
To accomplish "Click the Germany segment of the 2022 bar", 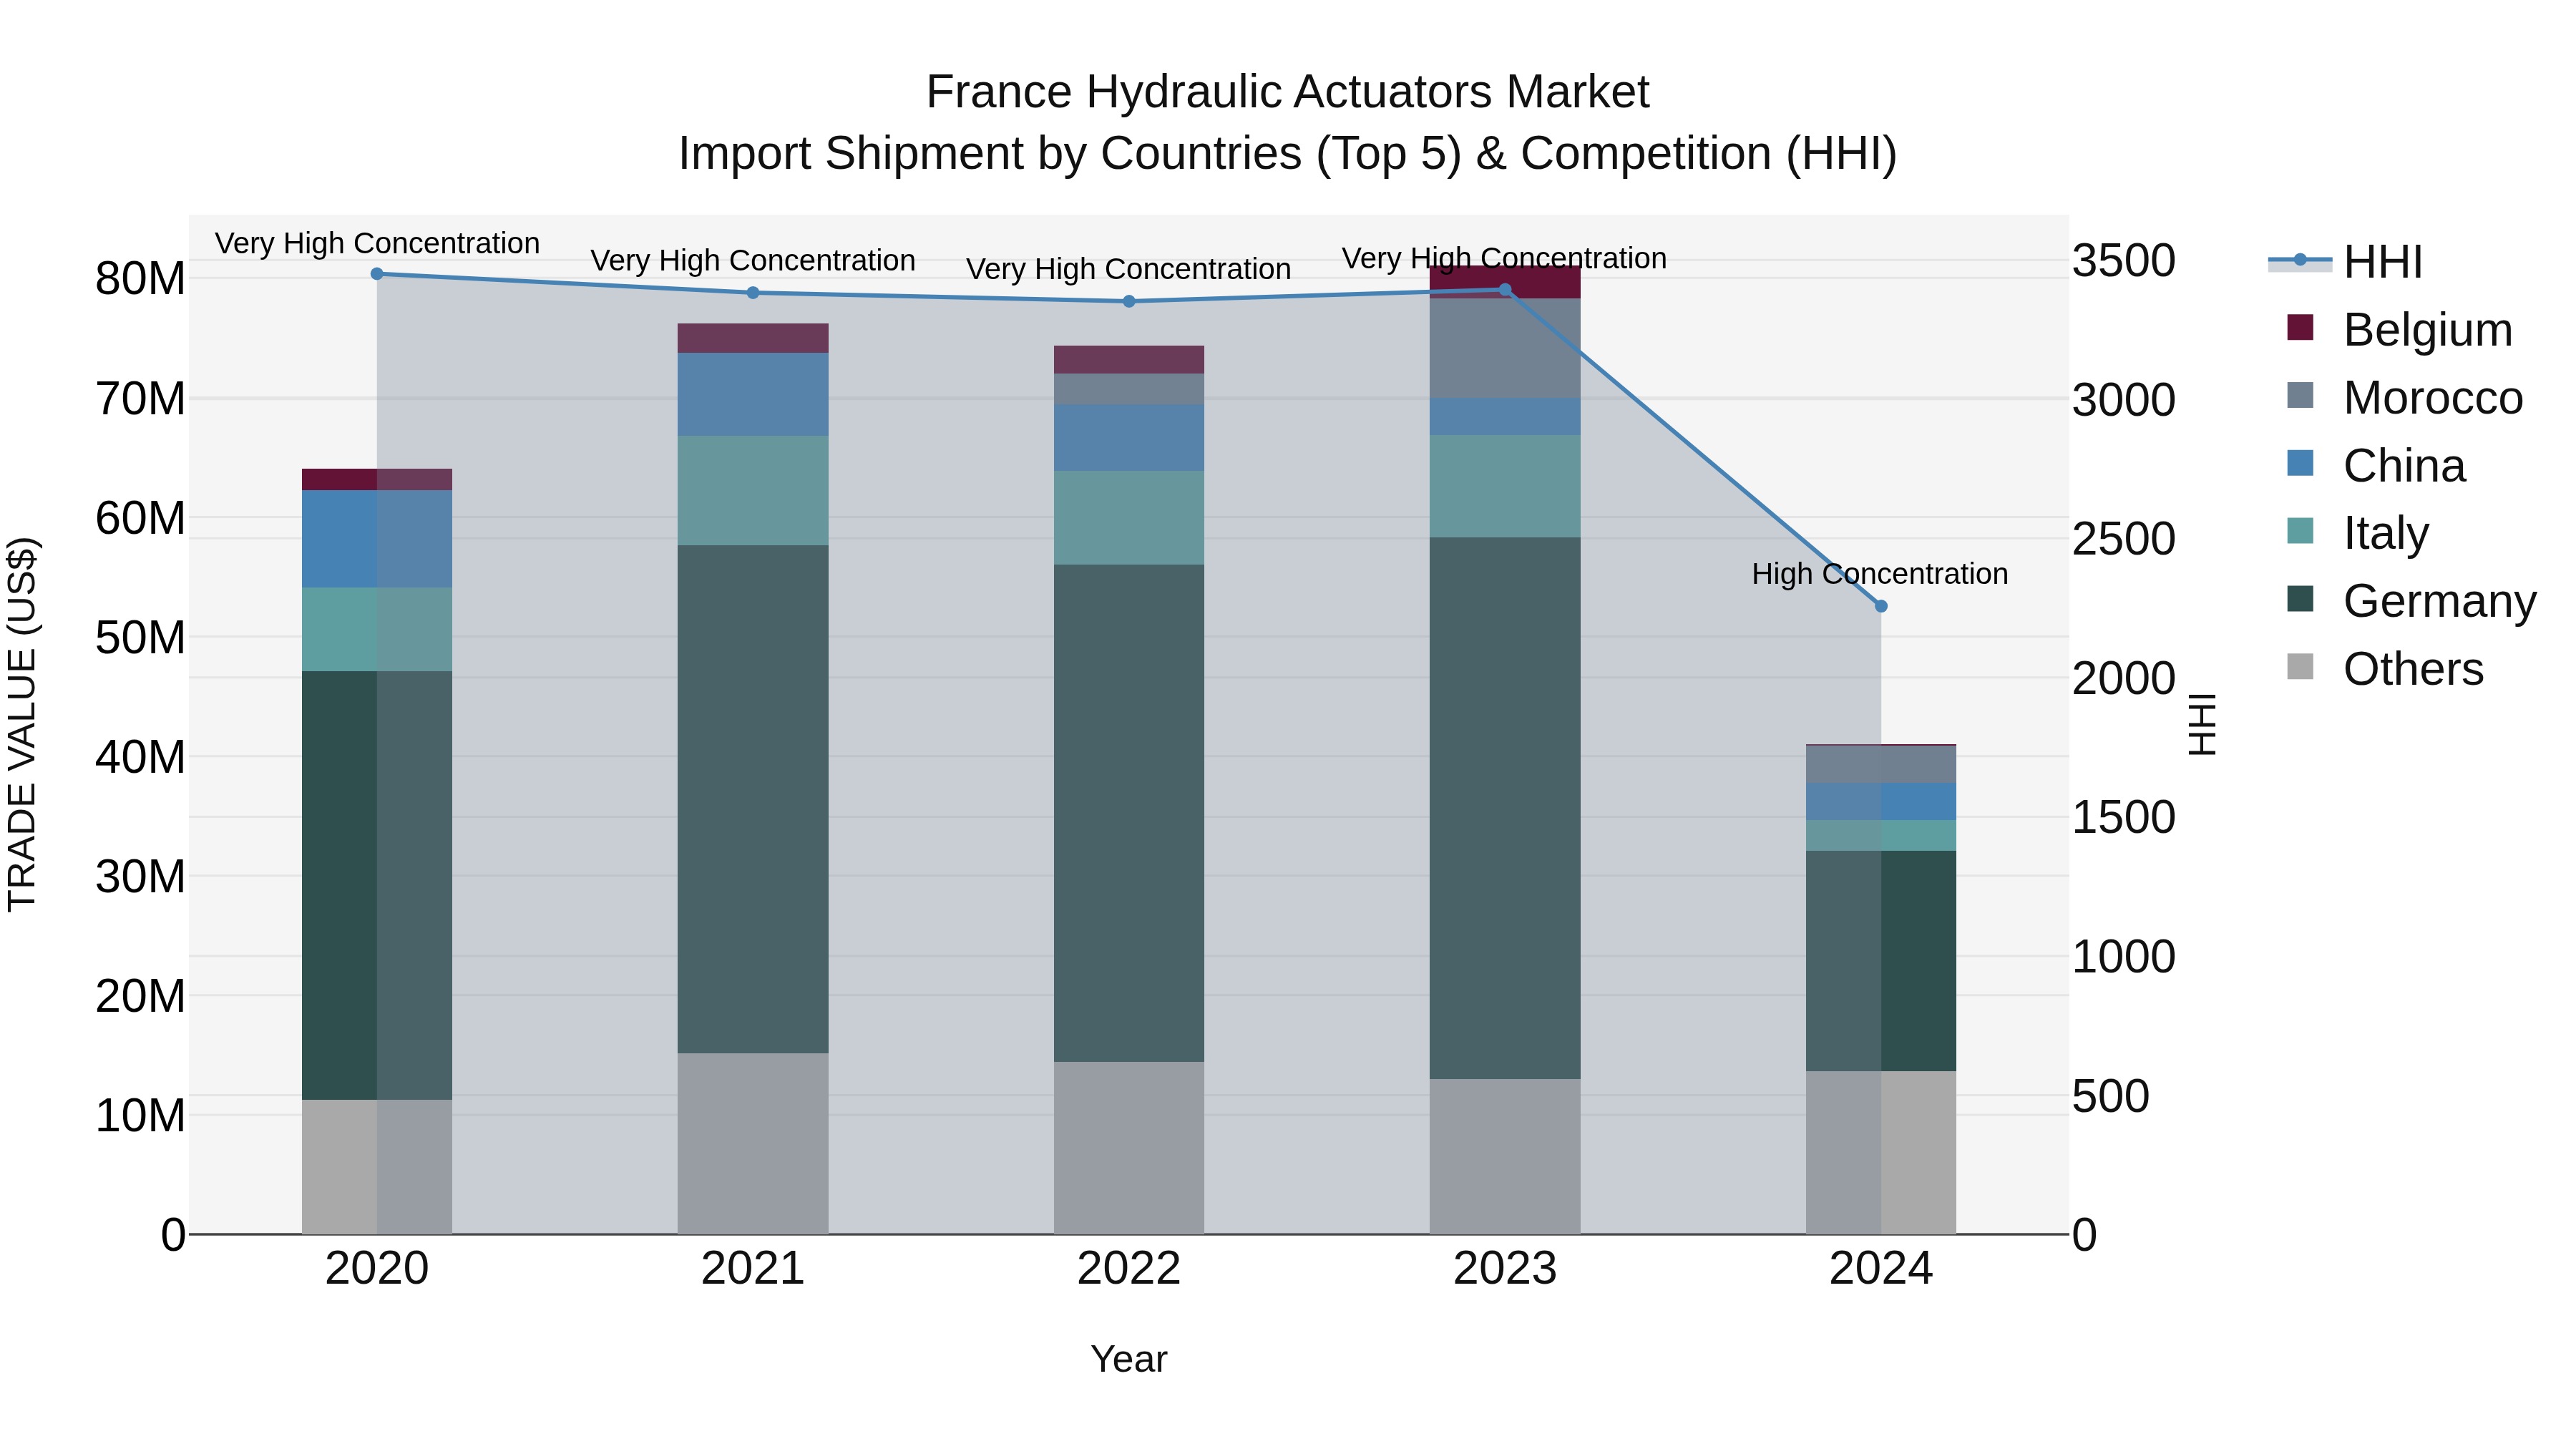I will (1129, 813).
